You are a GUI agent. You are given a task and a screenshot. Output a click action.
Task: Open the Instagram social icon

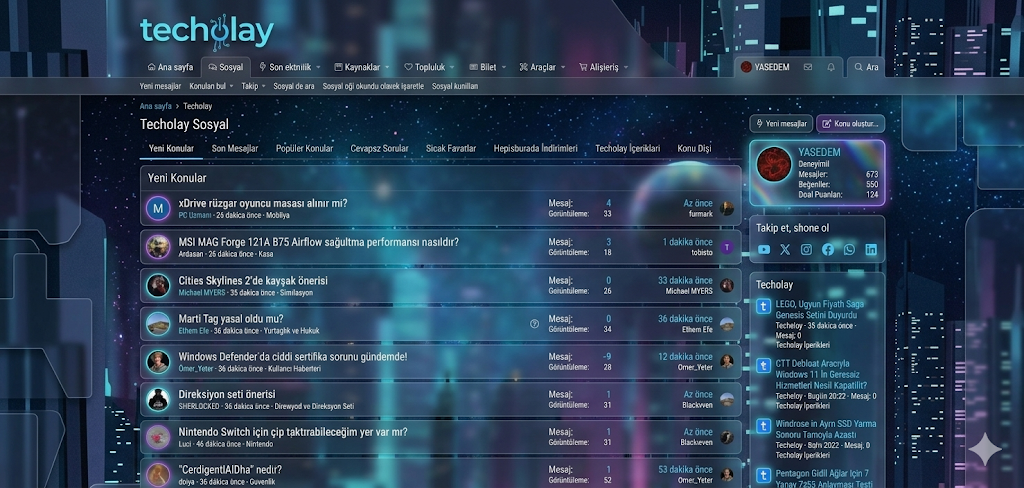[807, 250]
